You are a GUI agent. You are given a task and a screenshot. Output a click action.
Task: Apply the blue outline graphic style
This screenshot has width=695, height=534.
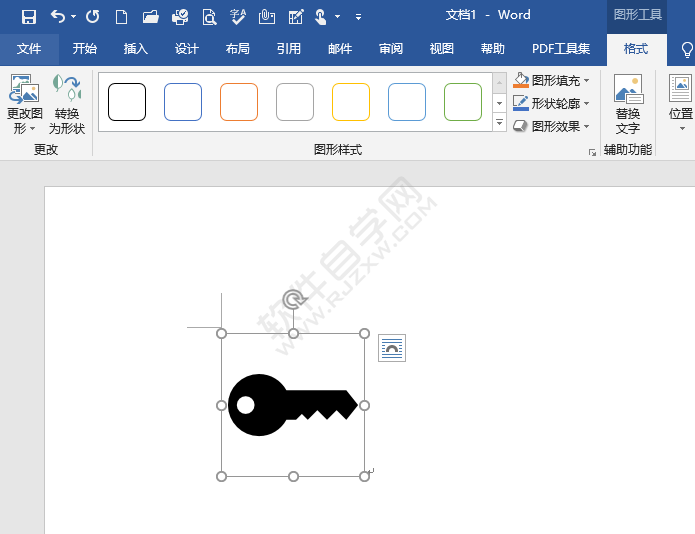click(x=183, y=102)
